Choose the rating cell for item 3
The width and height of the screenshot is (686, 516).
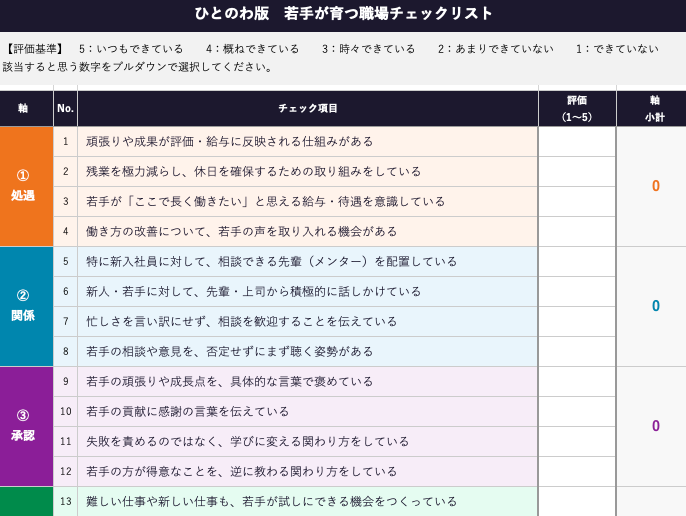577,201
